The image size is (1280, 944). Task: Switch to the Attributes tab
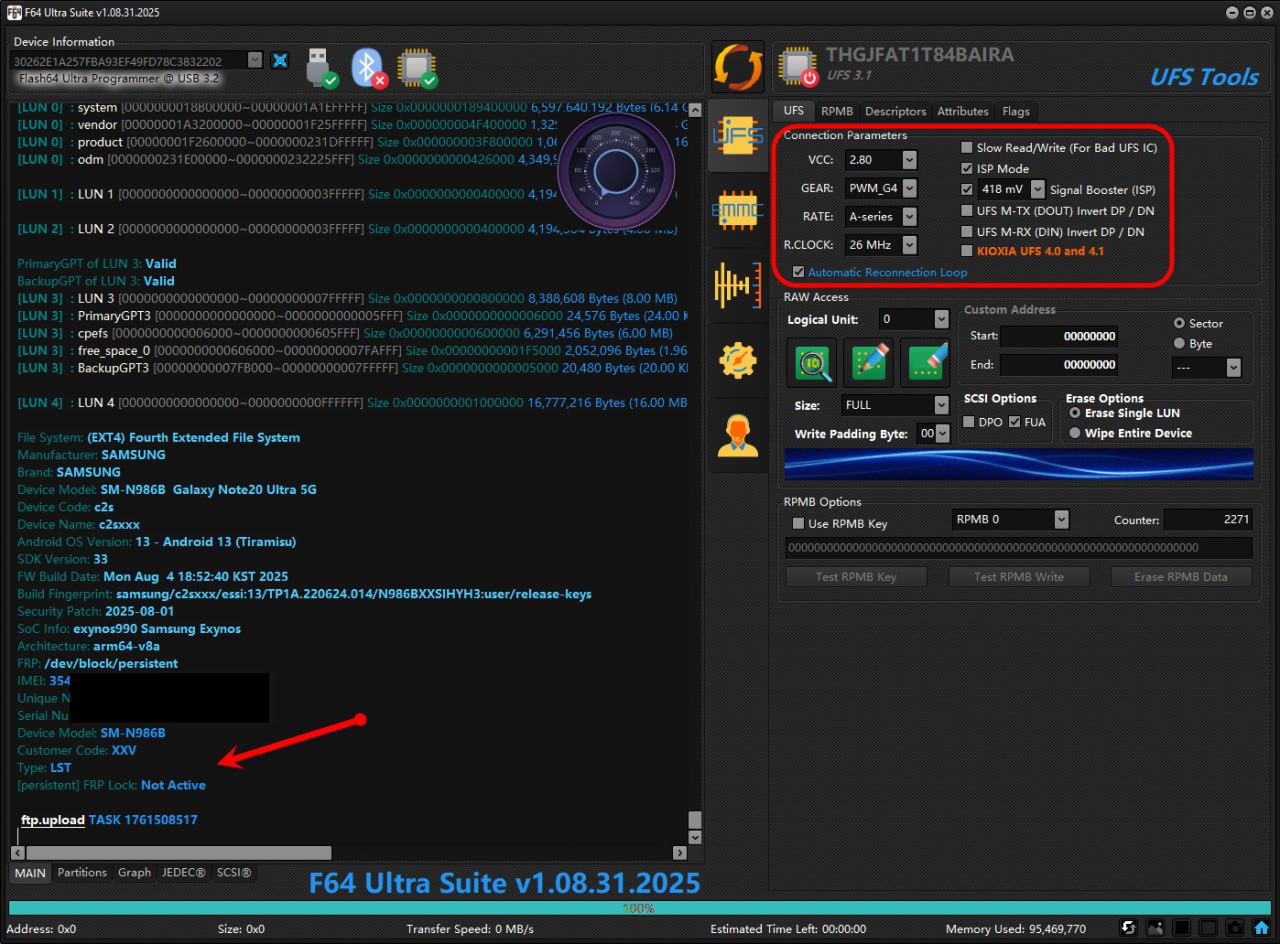(963, 111)
